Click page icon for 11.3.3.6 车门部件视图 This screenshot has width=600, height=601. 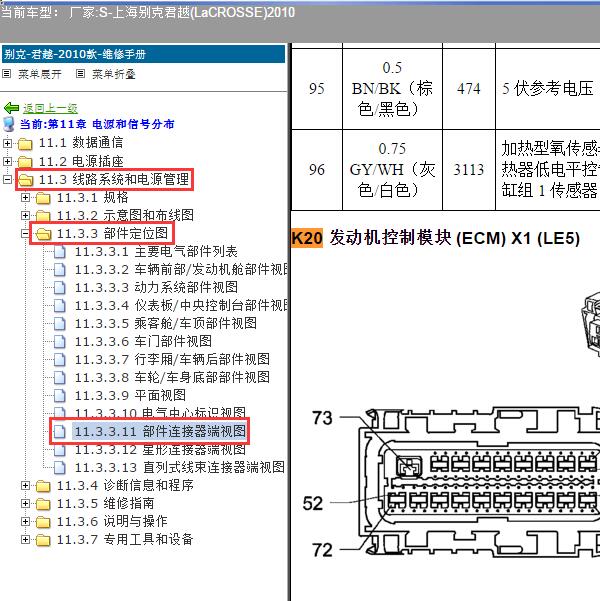(x=59, y=342)
